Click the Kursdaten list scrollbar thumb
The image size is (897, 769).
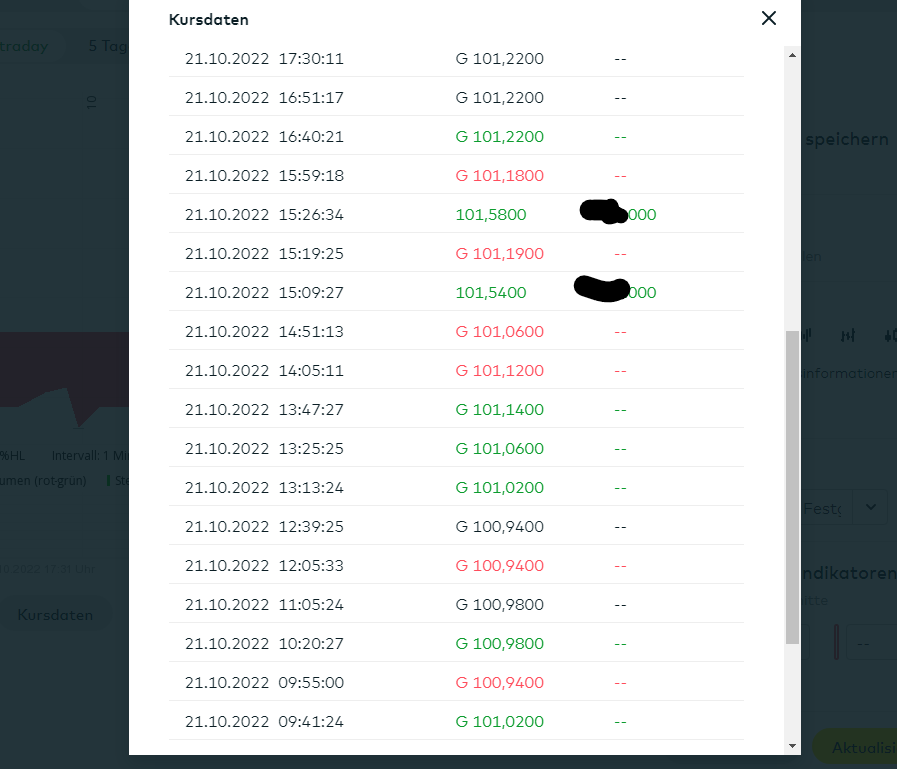point(792,487)
